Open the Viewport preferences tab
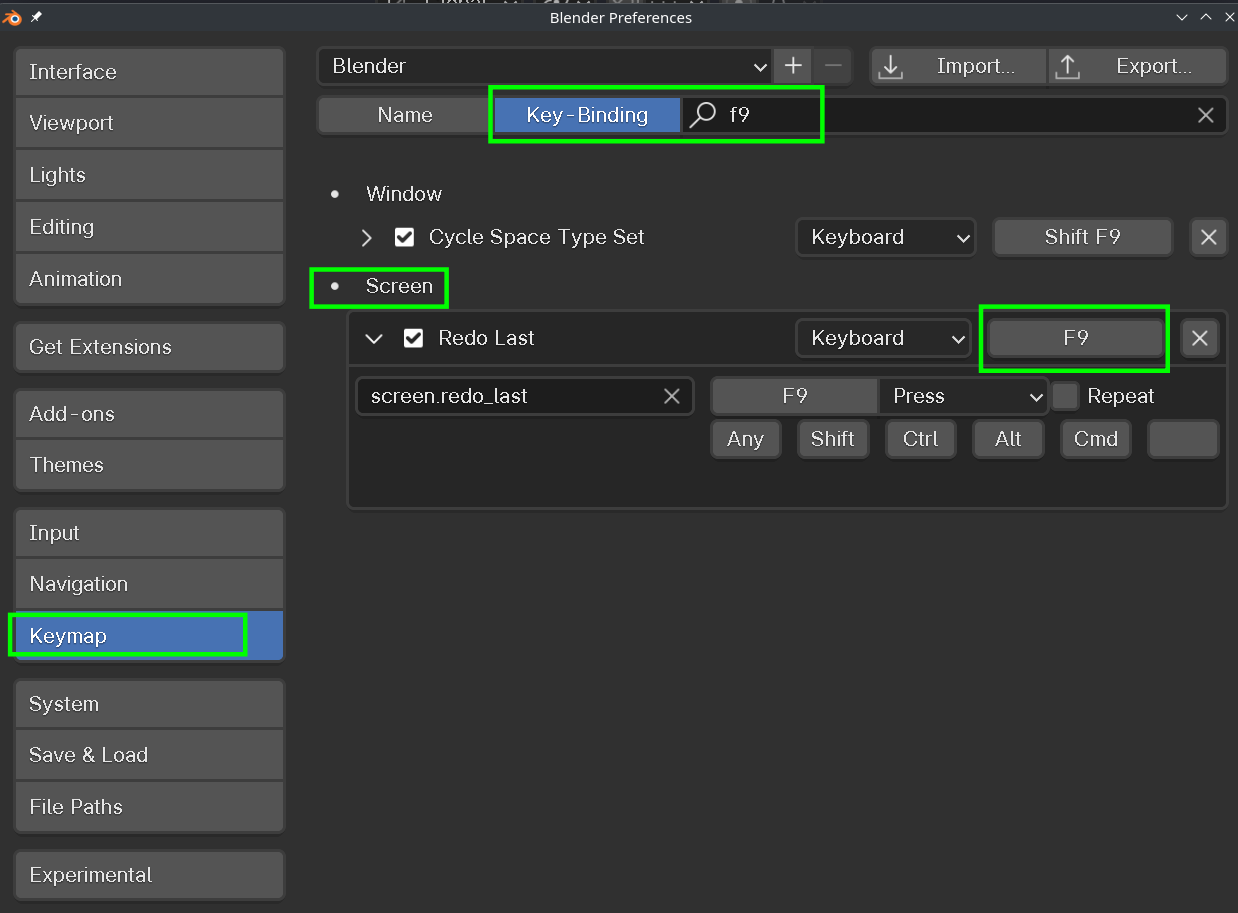 pos(149,123)
